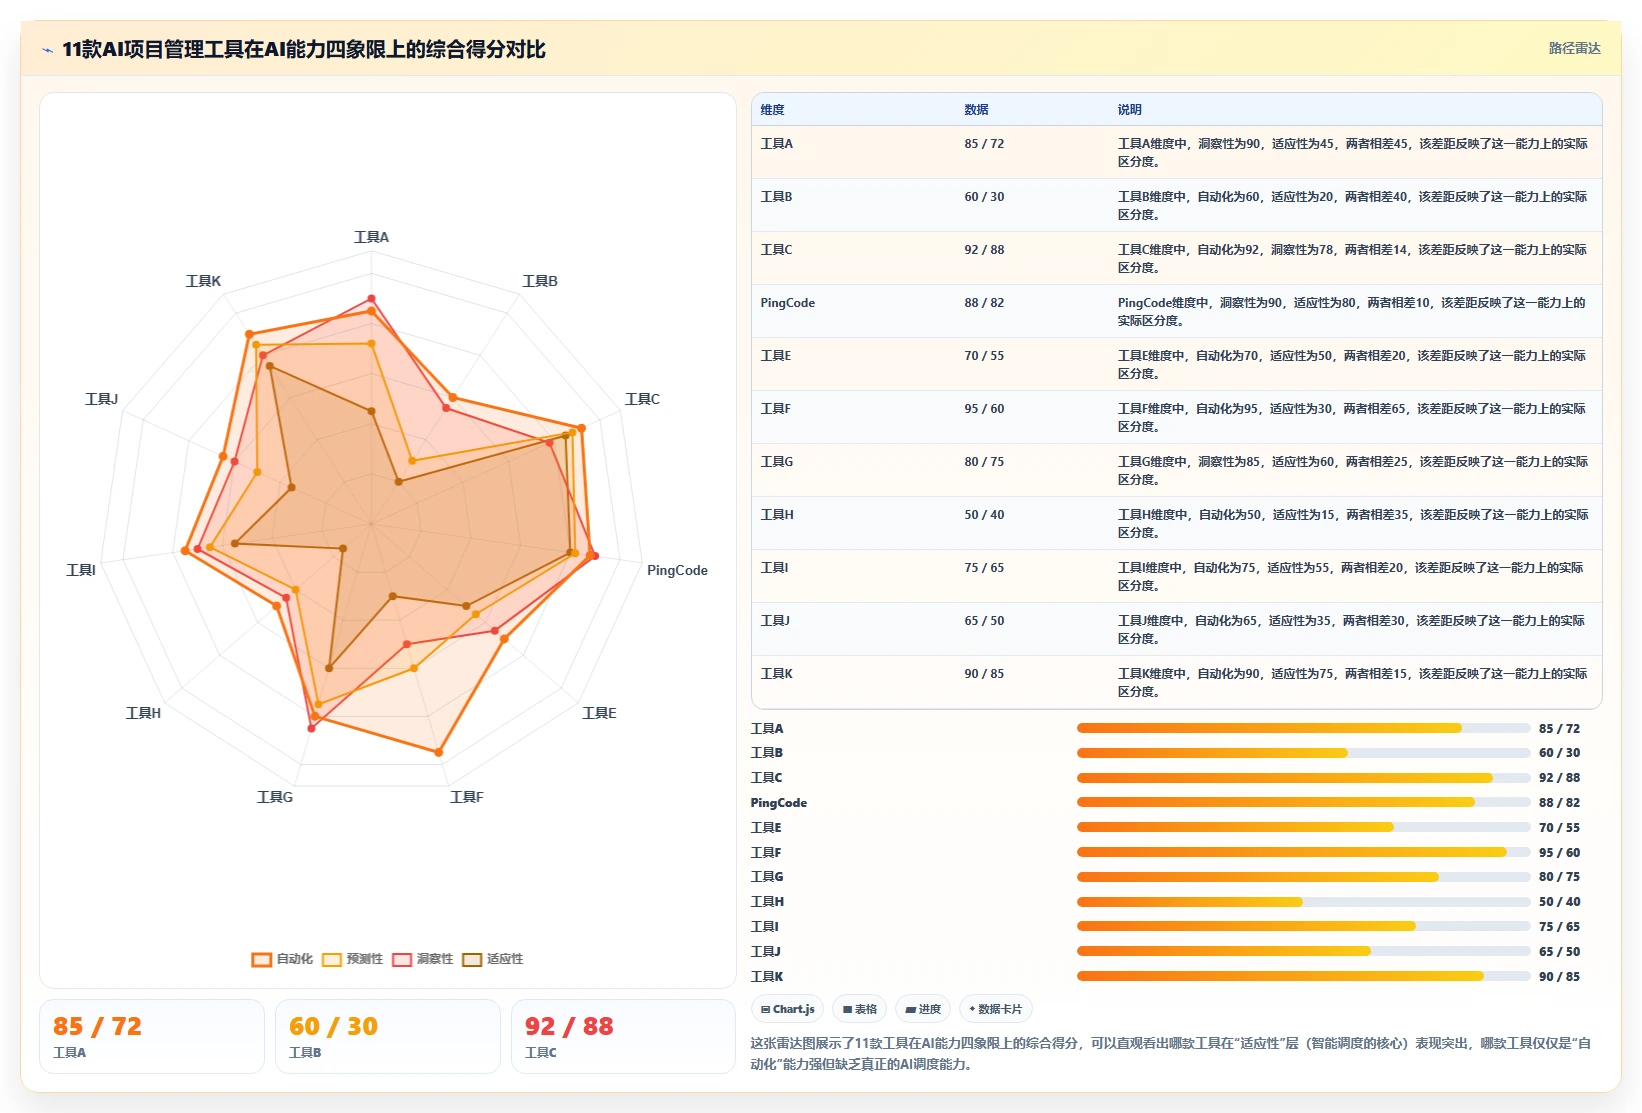Click the dashboard title text
The image size is (1642, 1113).
tap(304, 49)
